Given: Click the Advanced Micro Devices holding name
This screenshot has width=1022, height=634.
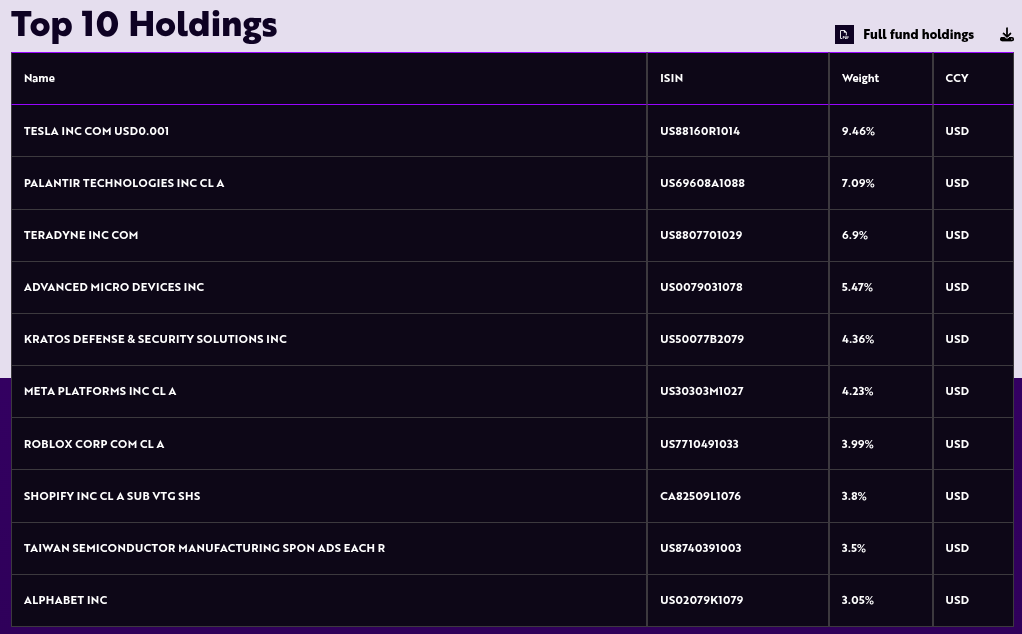Looking at the screenshot, I should (x=114, y=287).
